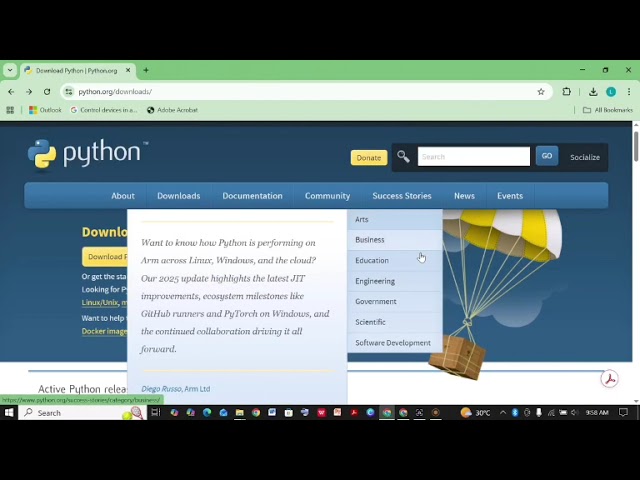The width and height of the screenshot is (640, 480).
Task: Click the browser forward arrow
Action: (29, 92)
